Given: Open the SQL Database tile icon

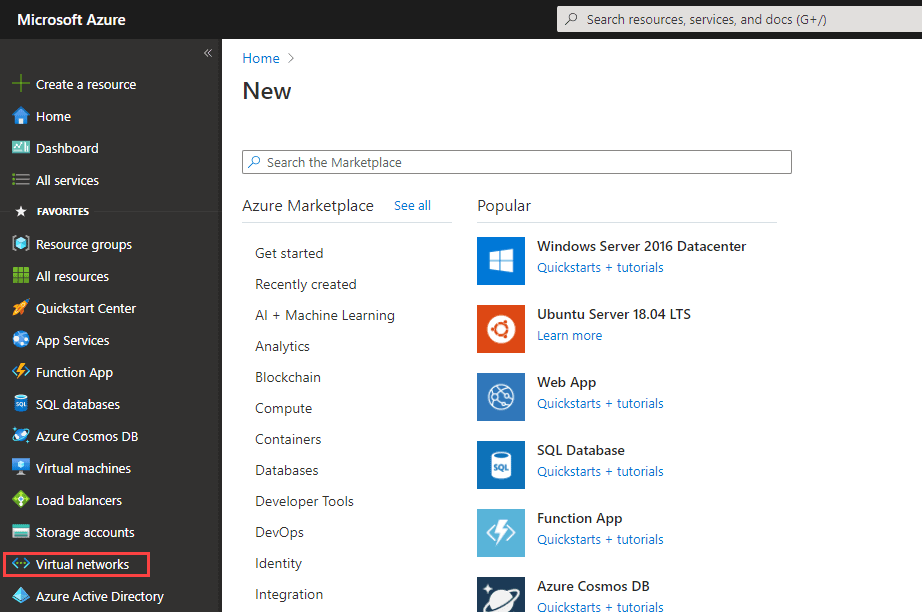Looking at the screenshot, I should [x=501, y=465].
